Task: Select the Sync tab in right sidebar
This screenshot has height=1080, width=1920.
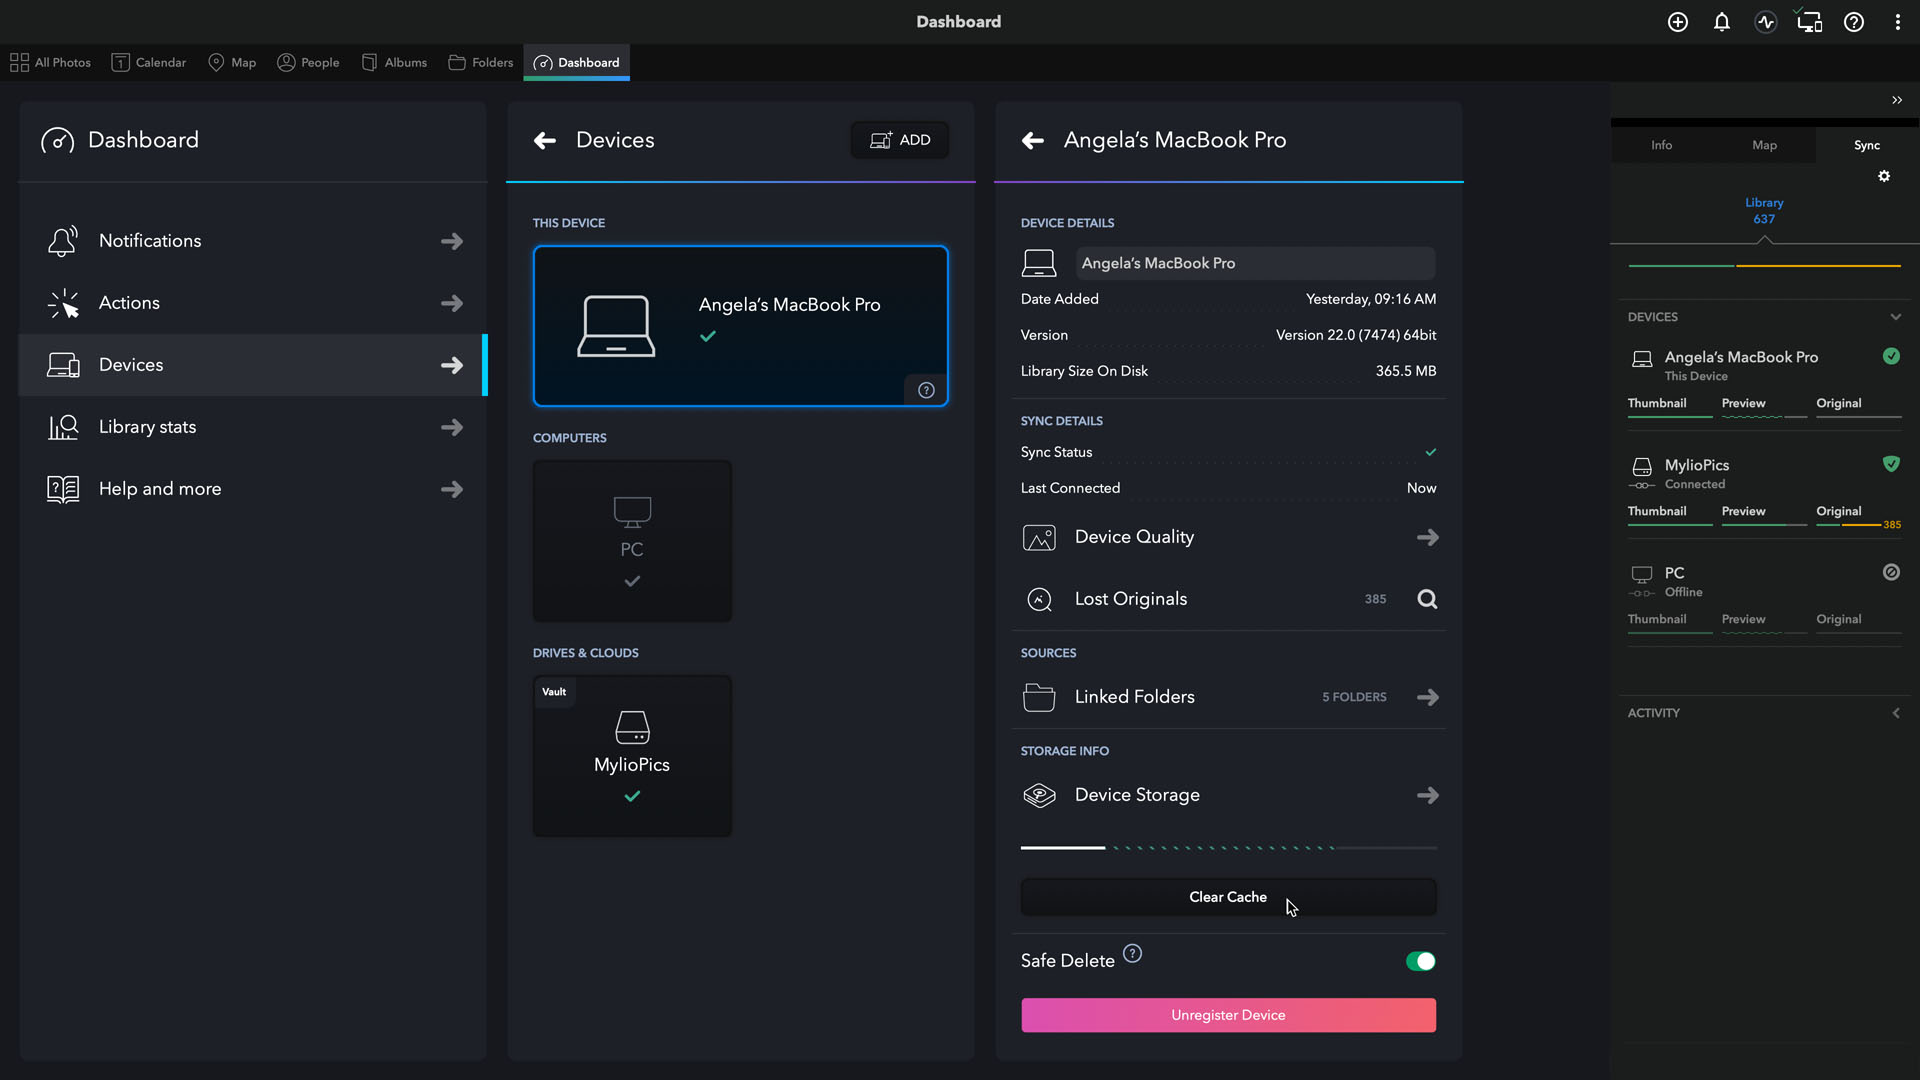Action: pyautogui.click(x=1867, y=145)
